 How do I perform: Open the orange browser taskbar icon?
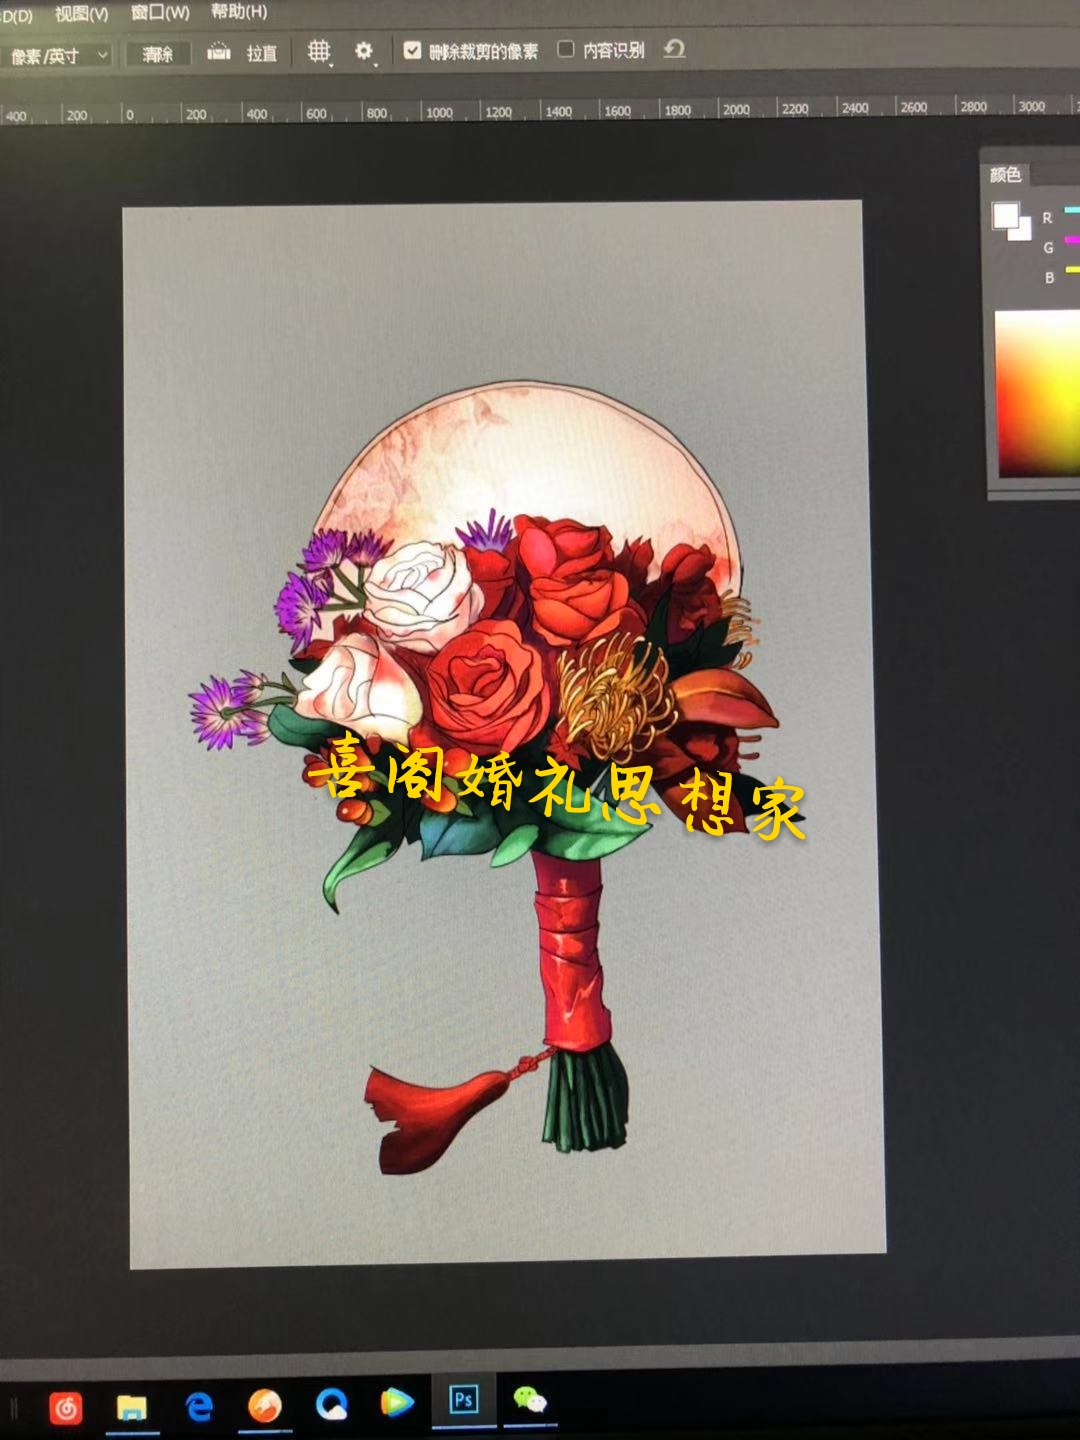[265, 1406]
